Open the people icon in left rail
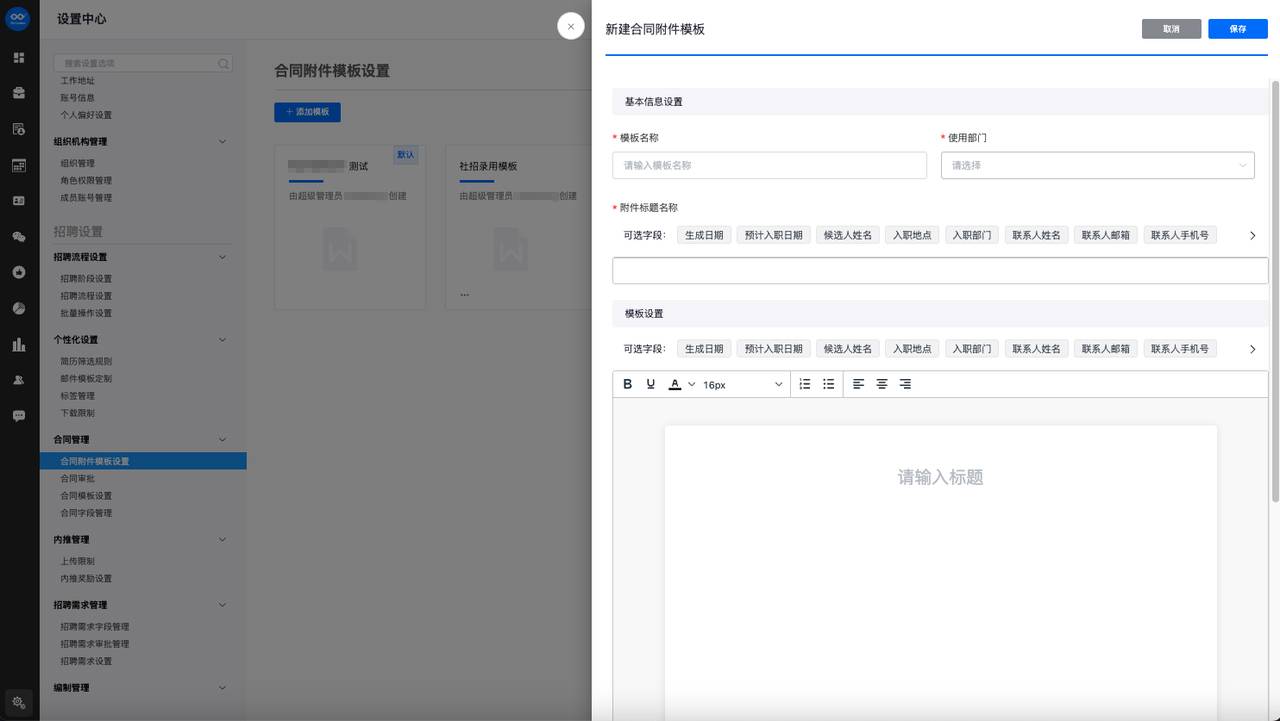Screen dimensions: 1280x721 point(19,380)
